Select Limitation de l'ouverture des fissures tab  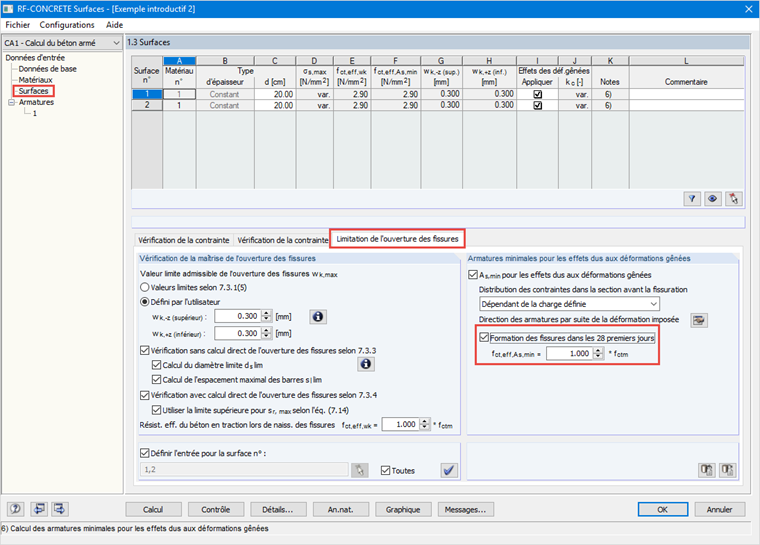397,239
